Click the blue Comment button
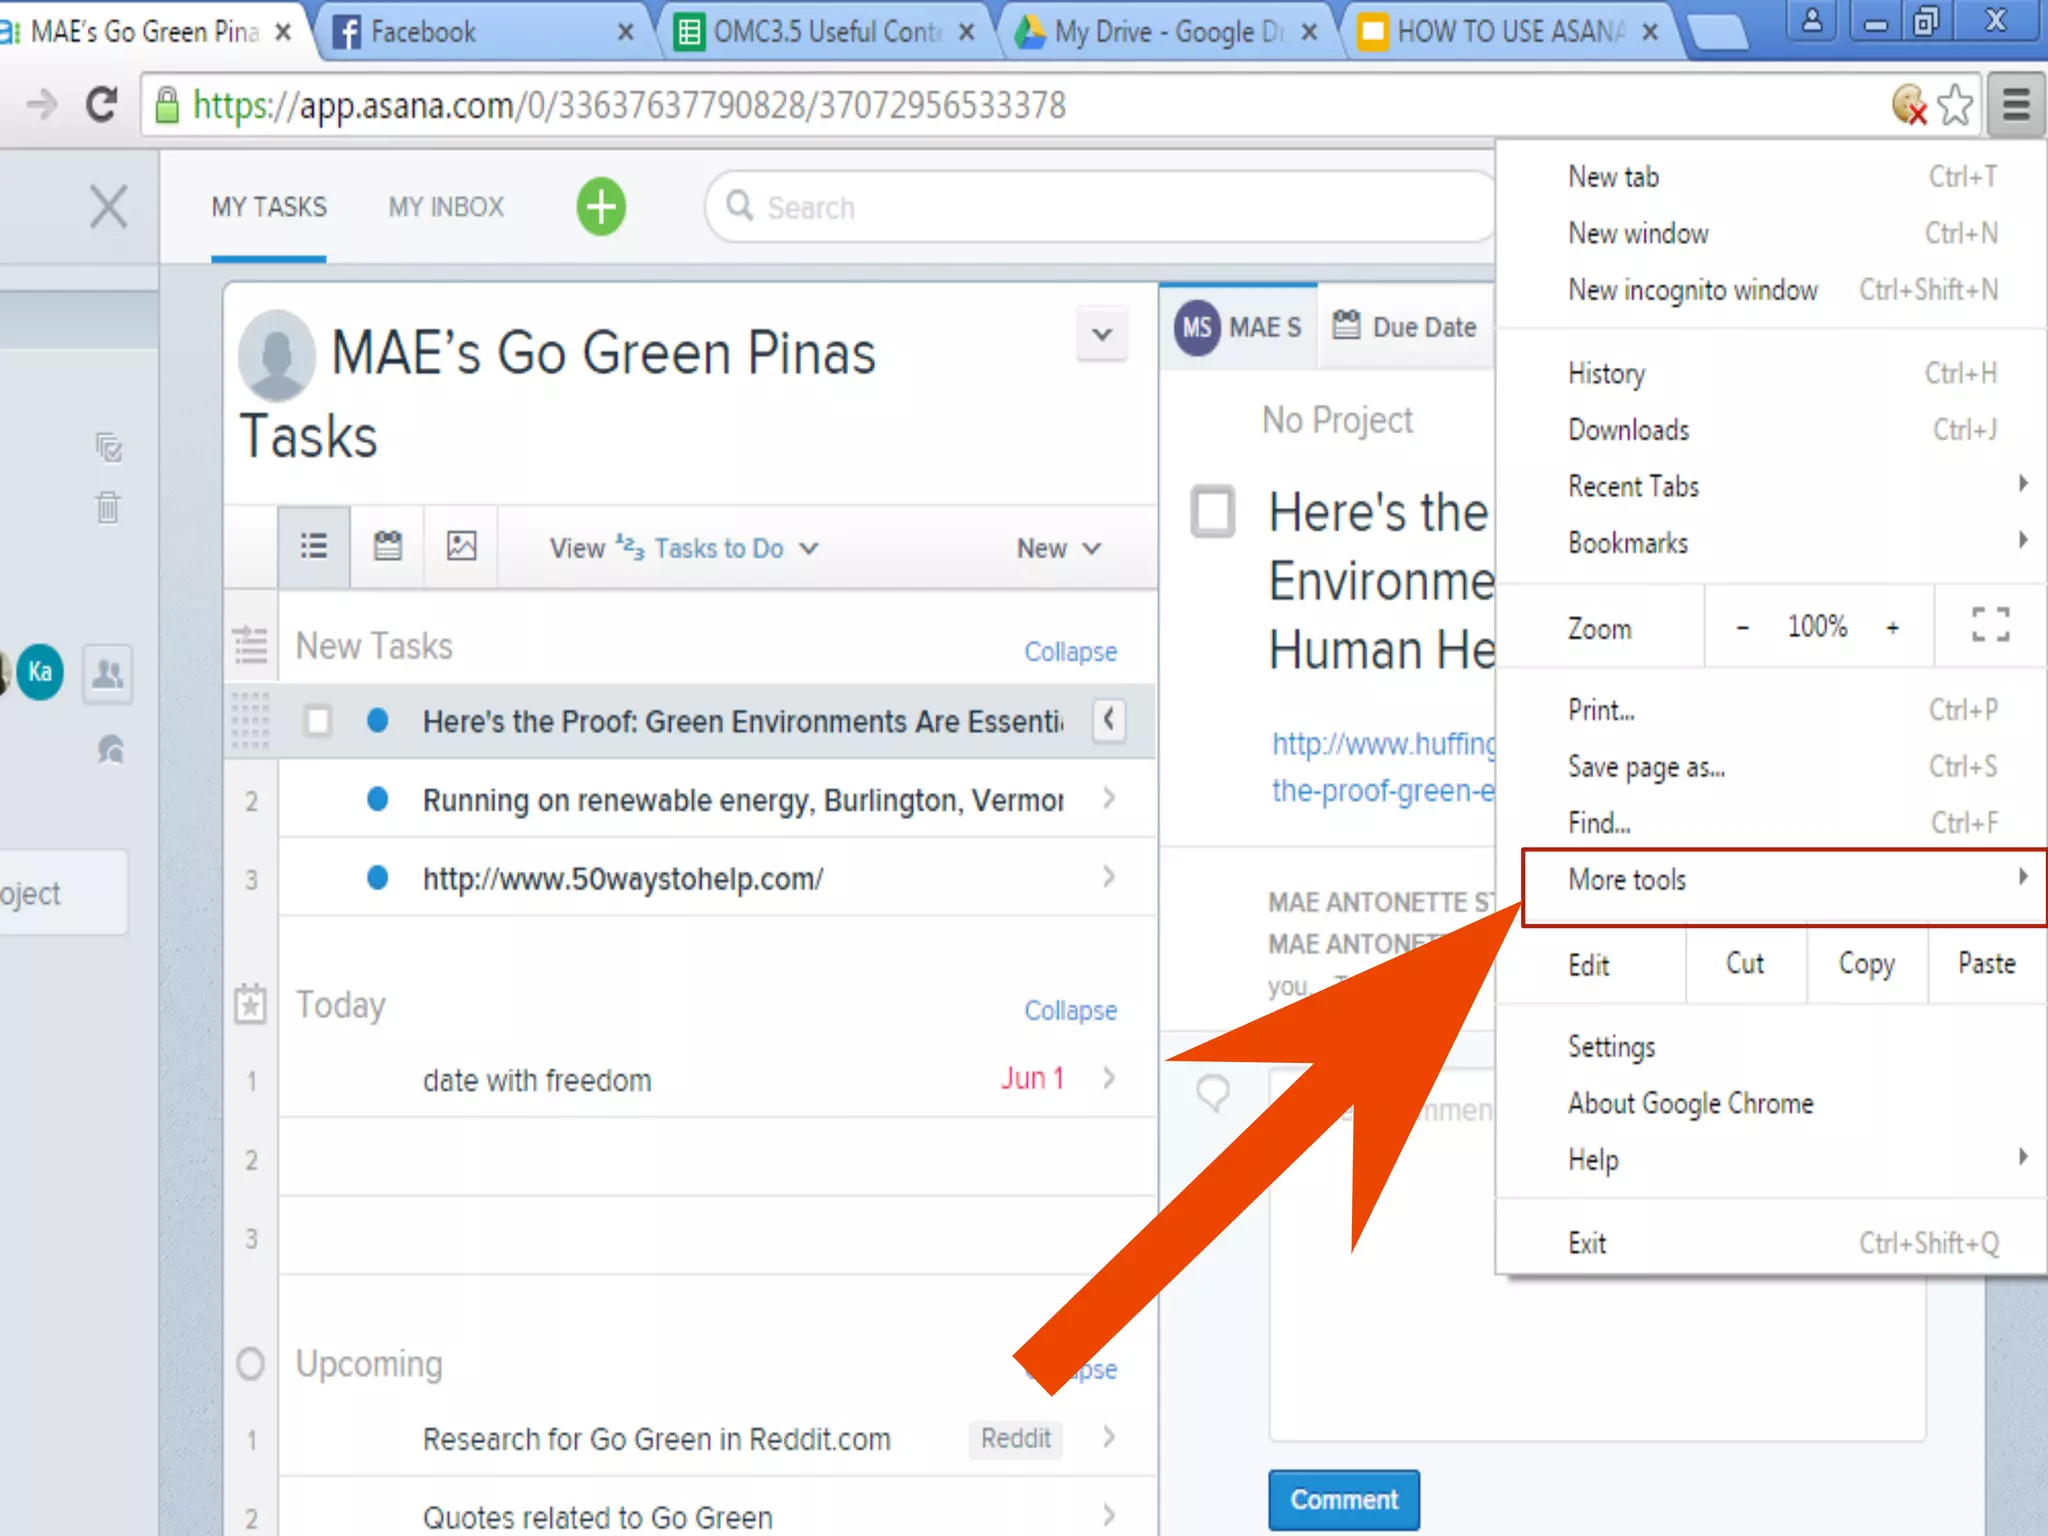The height and width of the screenshot is (1536, 2048). click(x=1343, y=1499)
